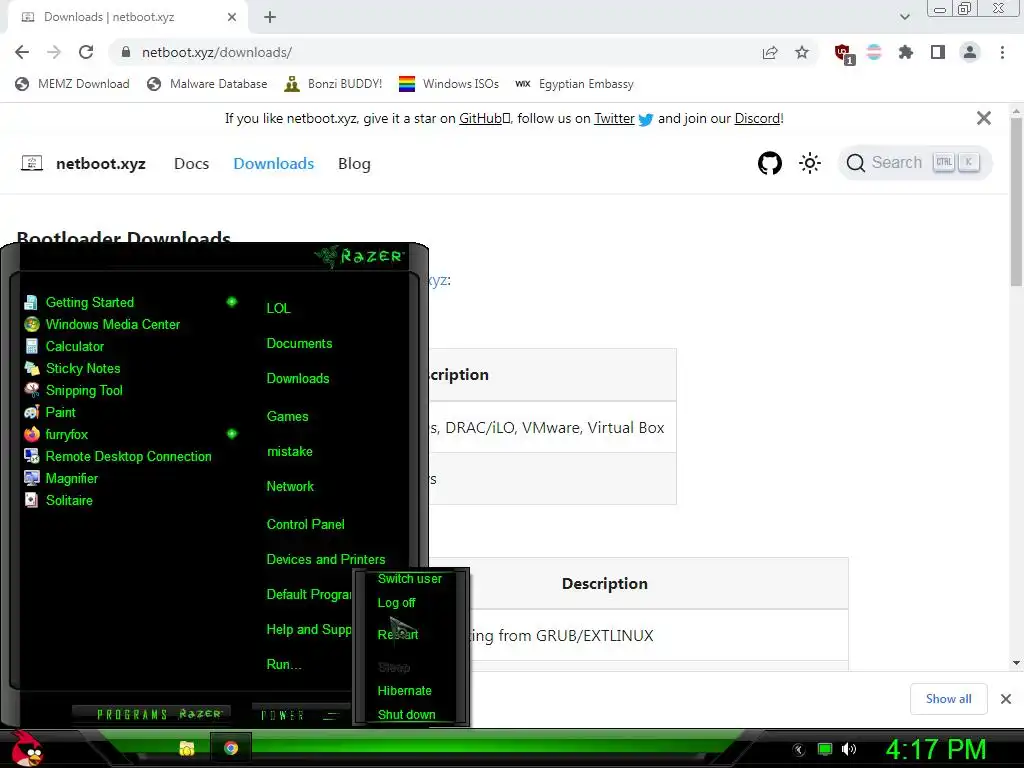1024x768 pixels.
Task: Open Documents from the start menu
Action: click(299, 344)
